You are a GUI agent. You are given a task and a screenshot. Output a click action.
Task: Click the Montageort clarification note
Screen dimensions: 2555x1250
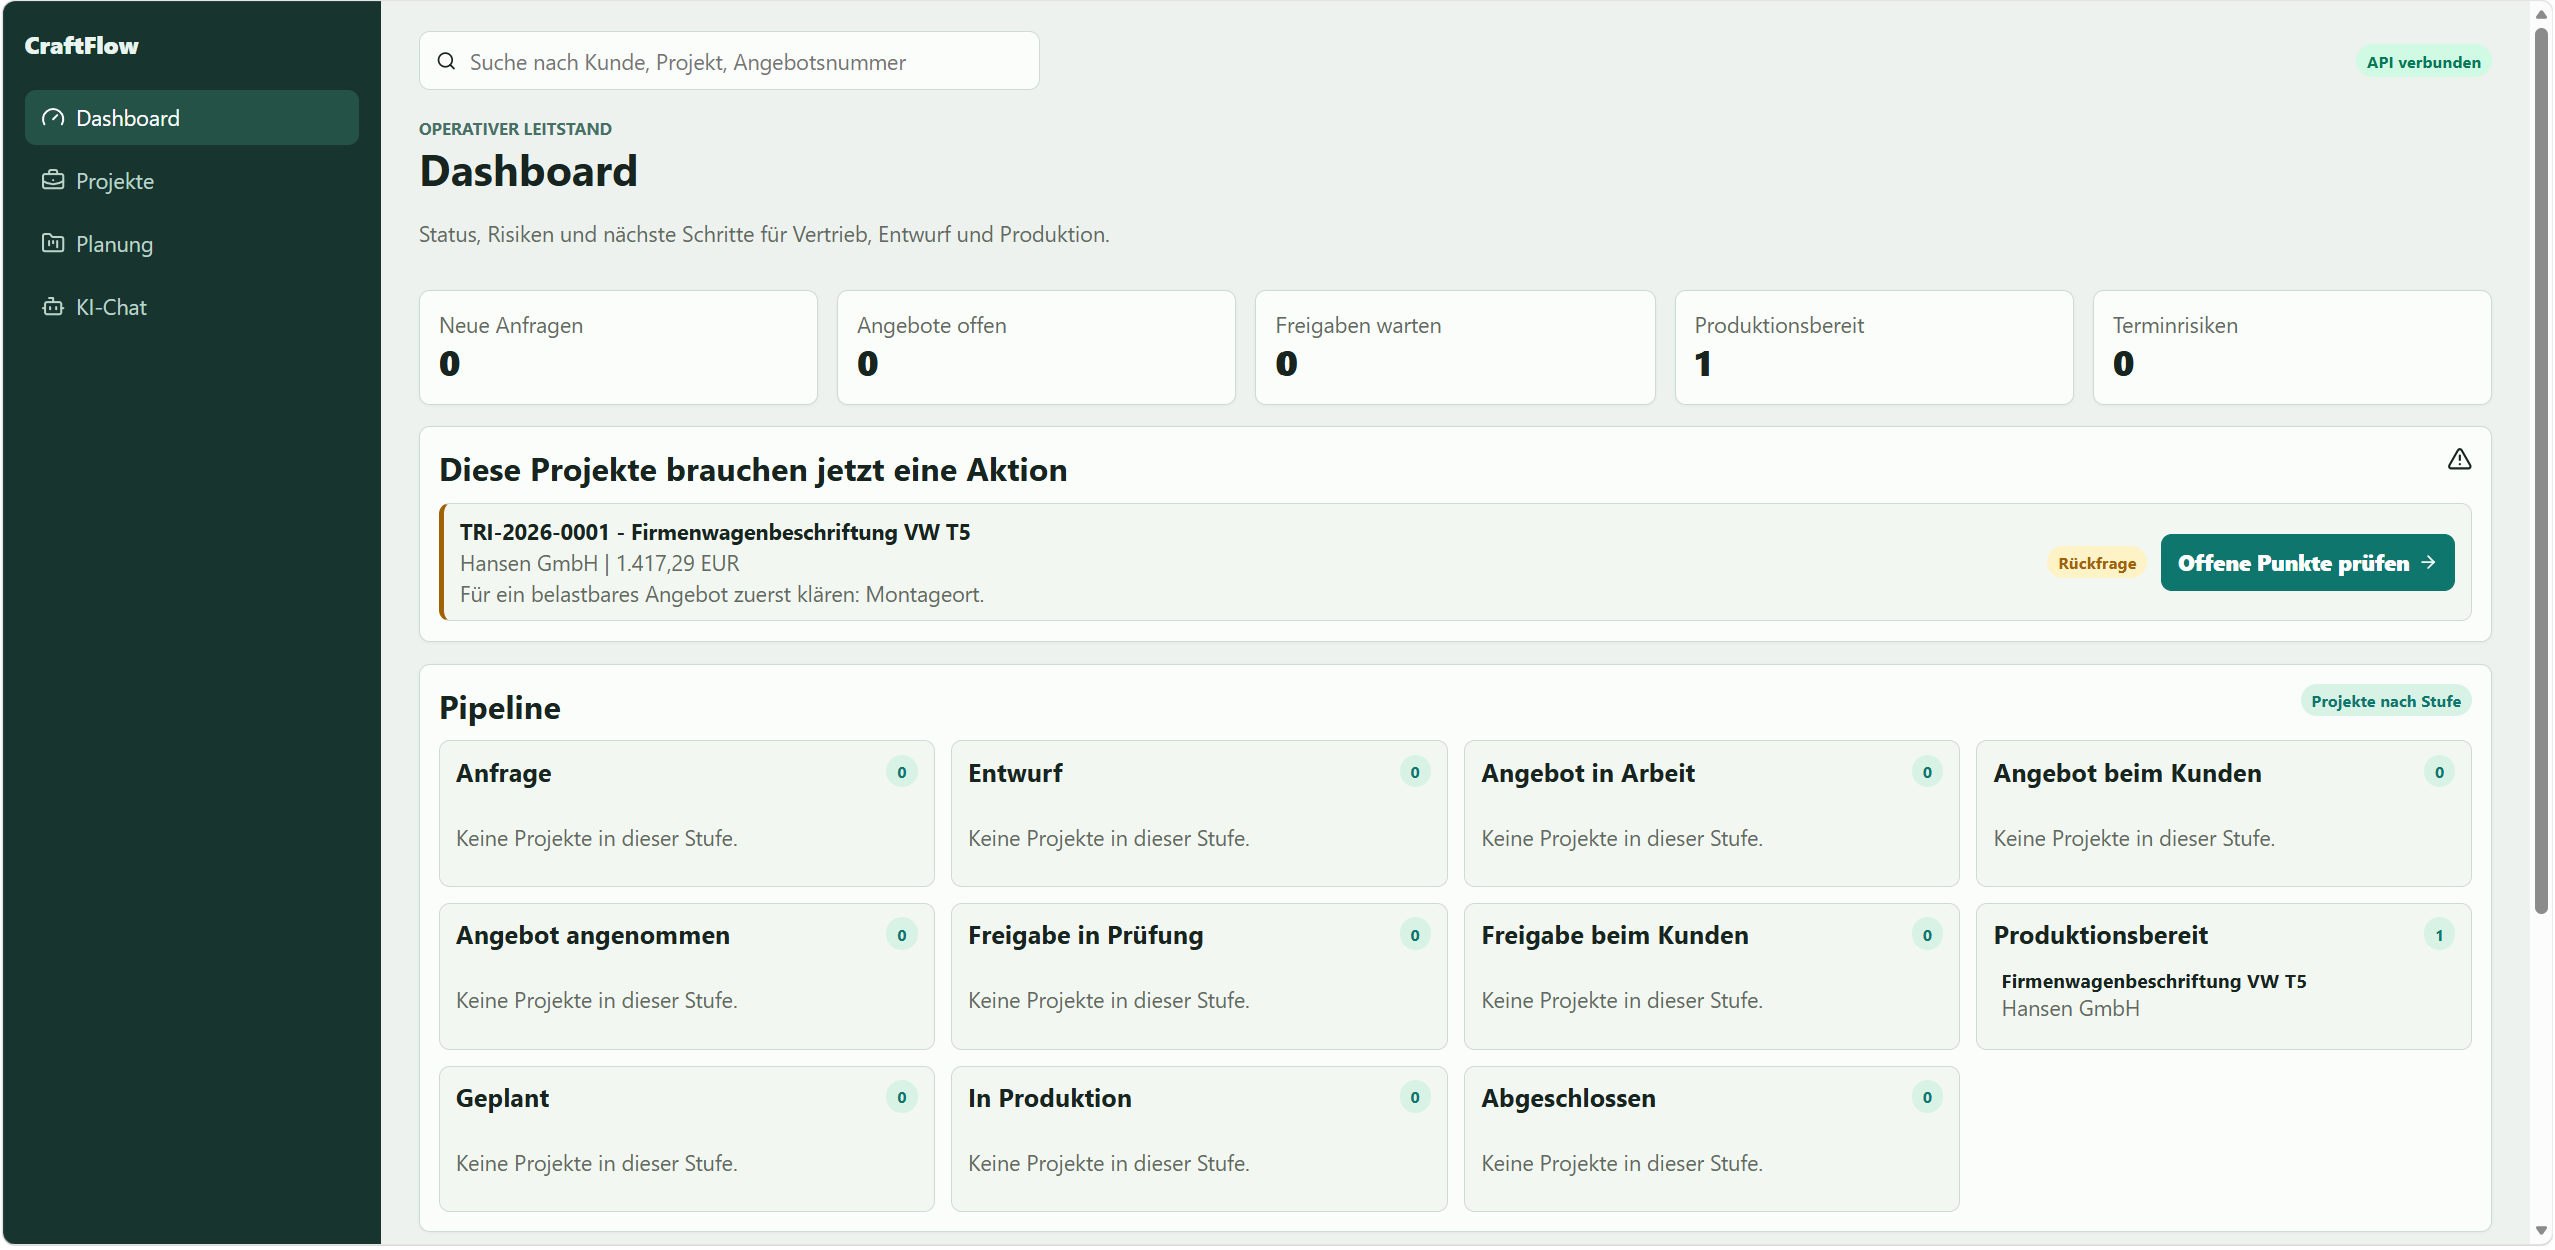722,595
